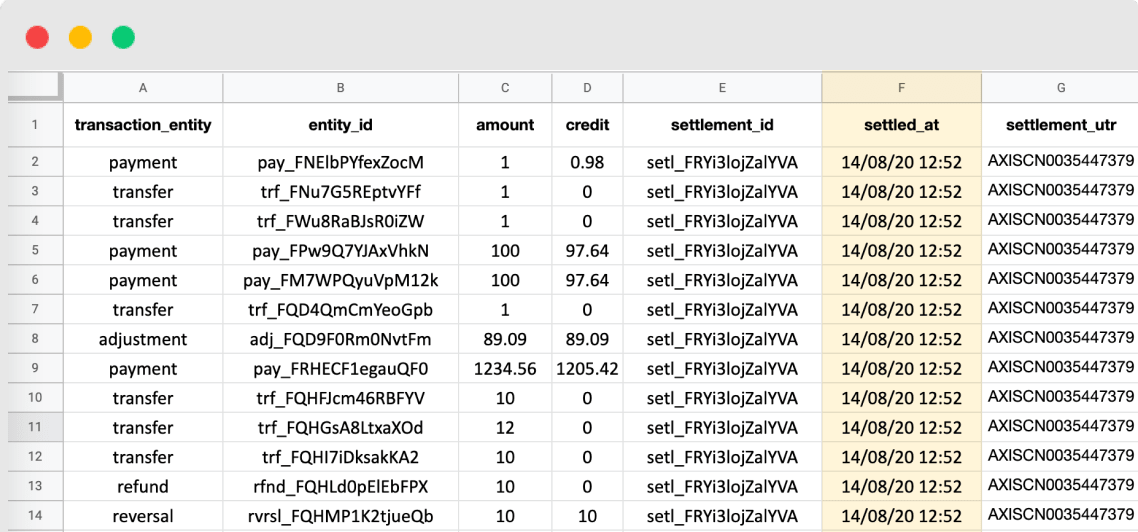Select row 8 header
The height and width of the screenshot is (532, 1138).
coord(35,339)
